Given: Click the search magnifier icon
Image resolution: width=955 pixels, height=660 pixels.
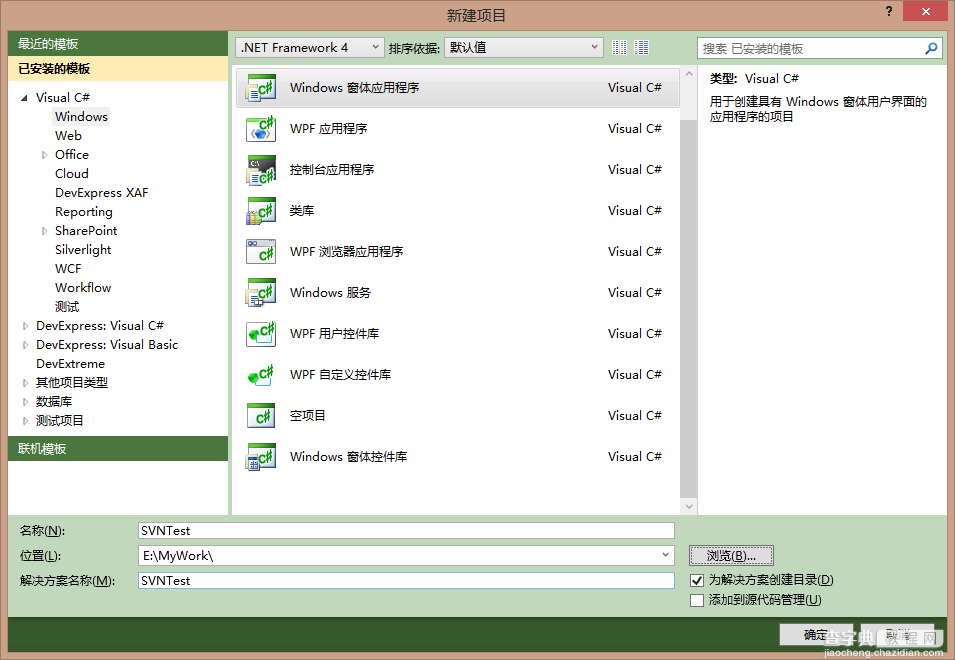Looking at the screenshot, I should (931, 48).
